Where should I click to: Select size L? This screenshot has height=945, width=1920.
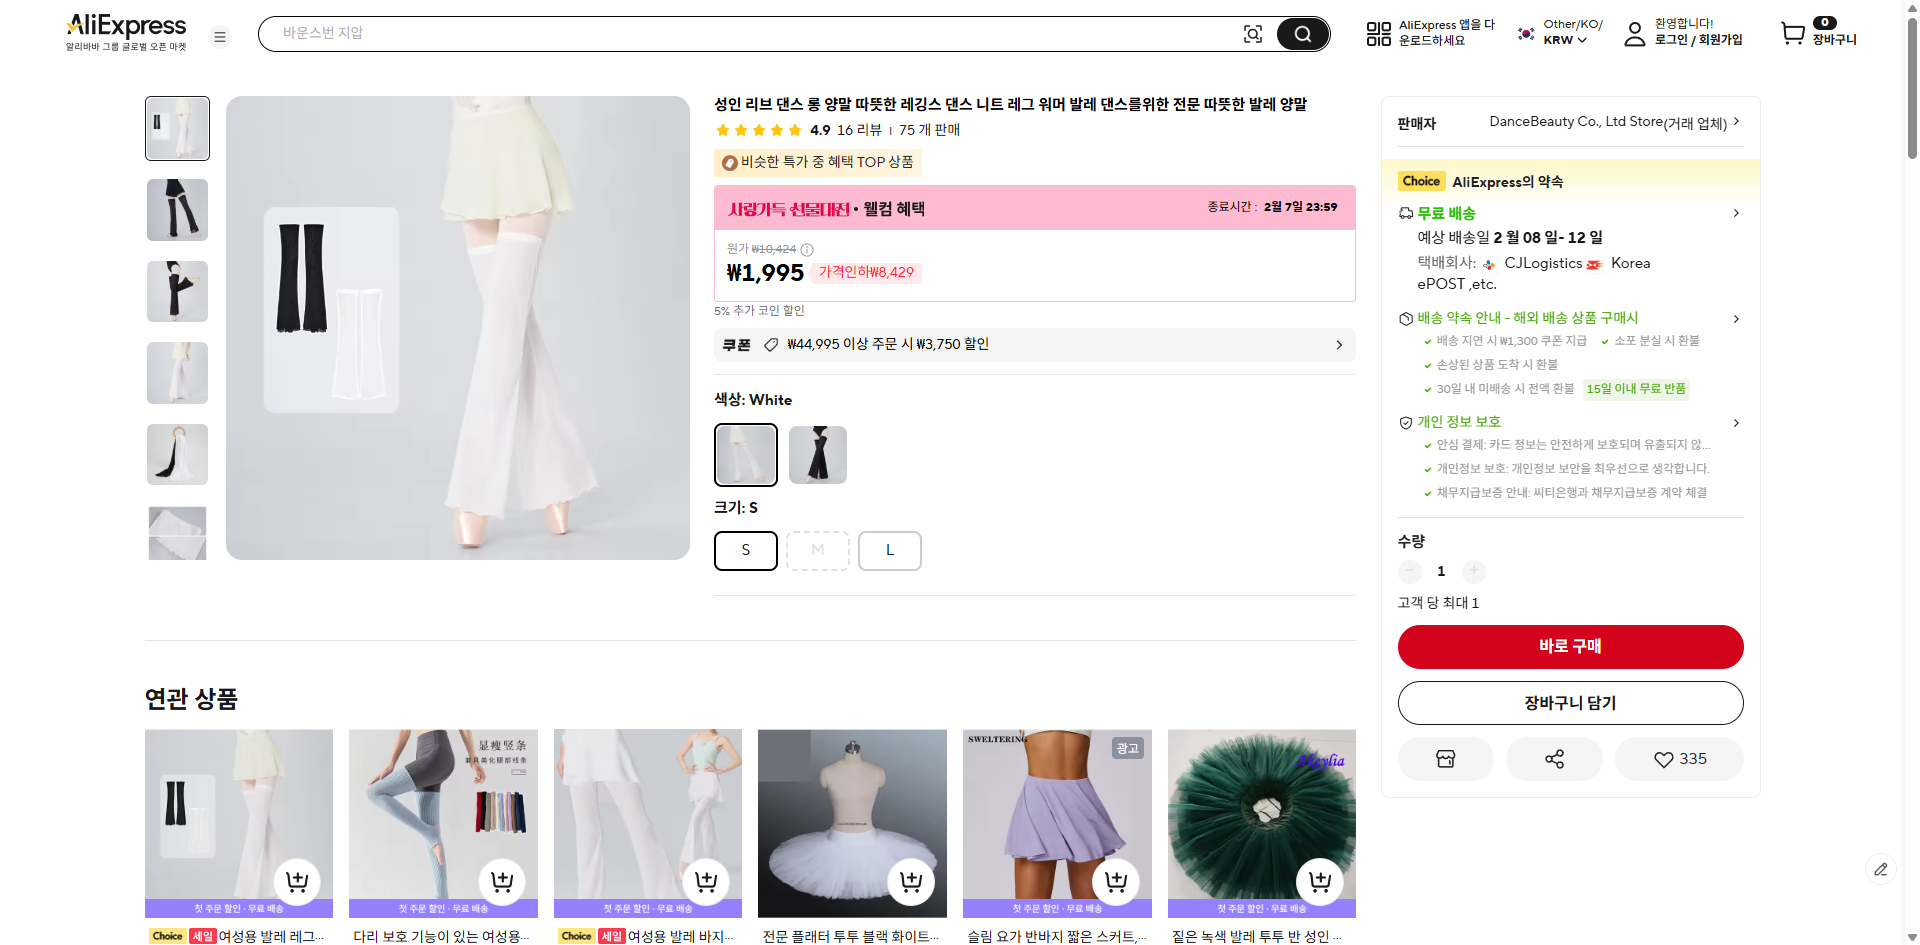tap(889, 550)
